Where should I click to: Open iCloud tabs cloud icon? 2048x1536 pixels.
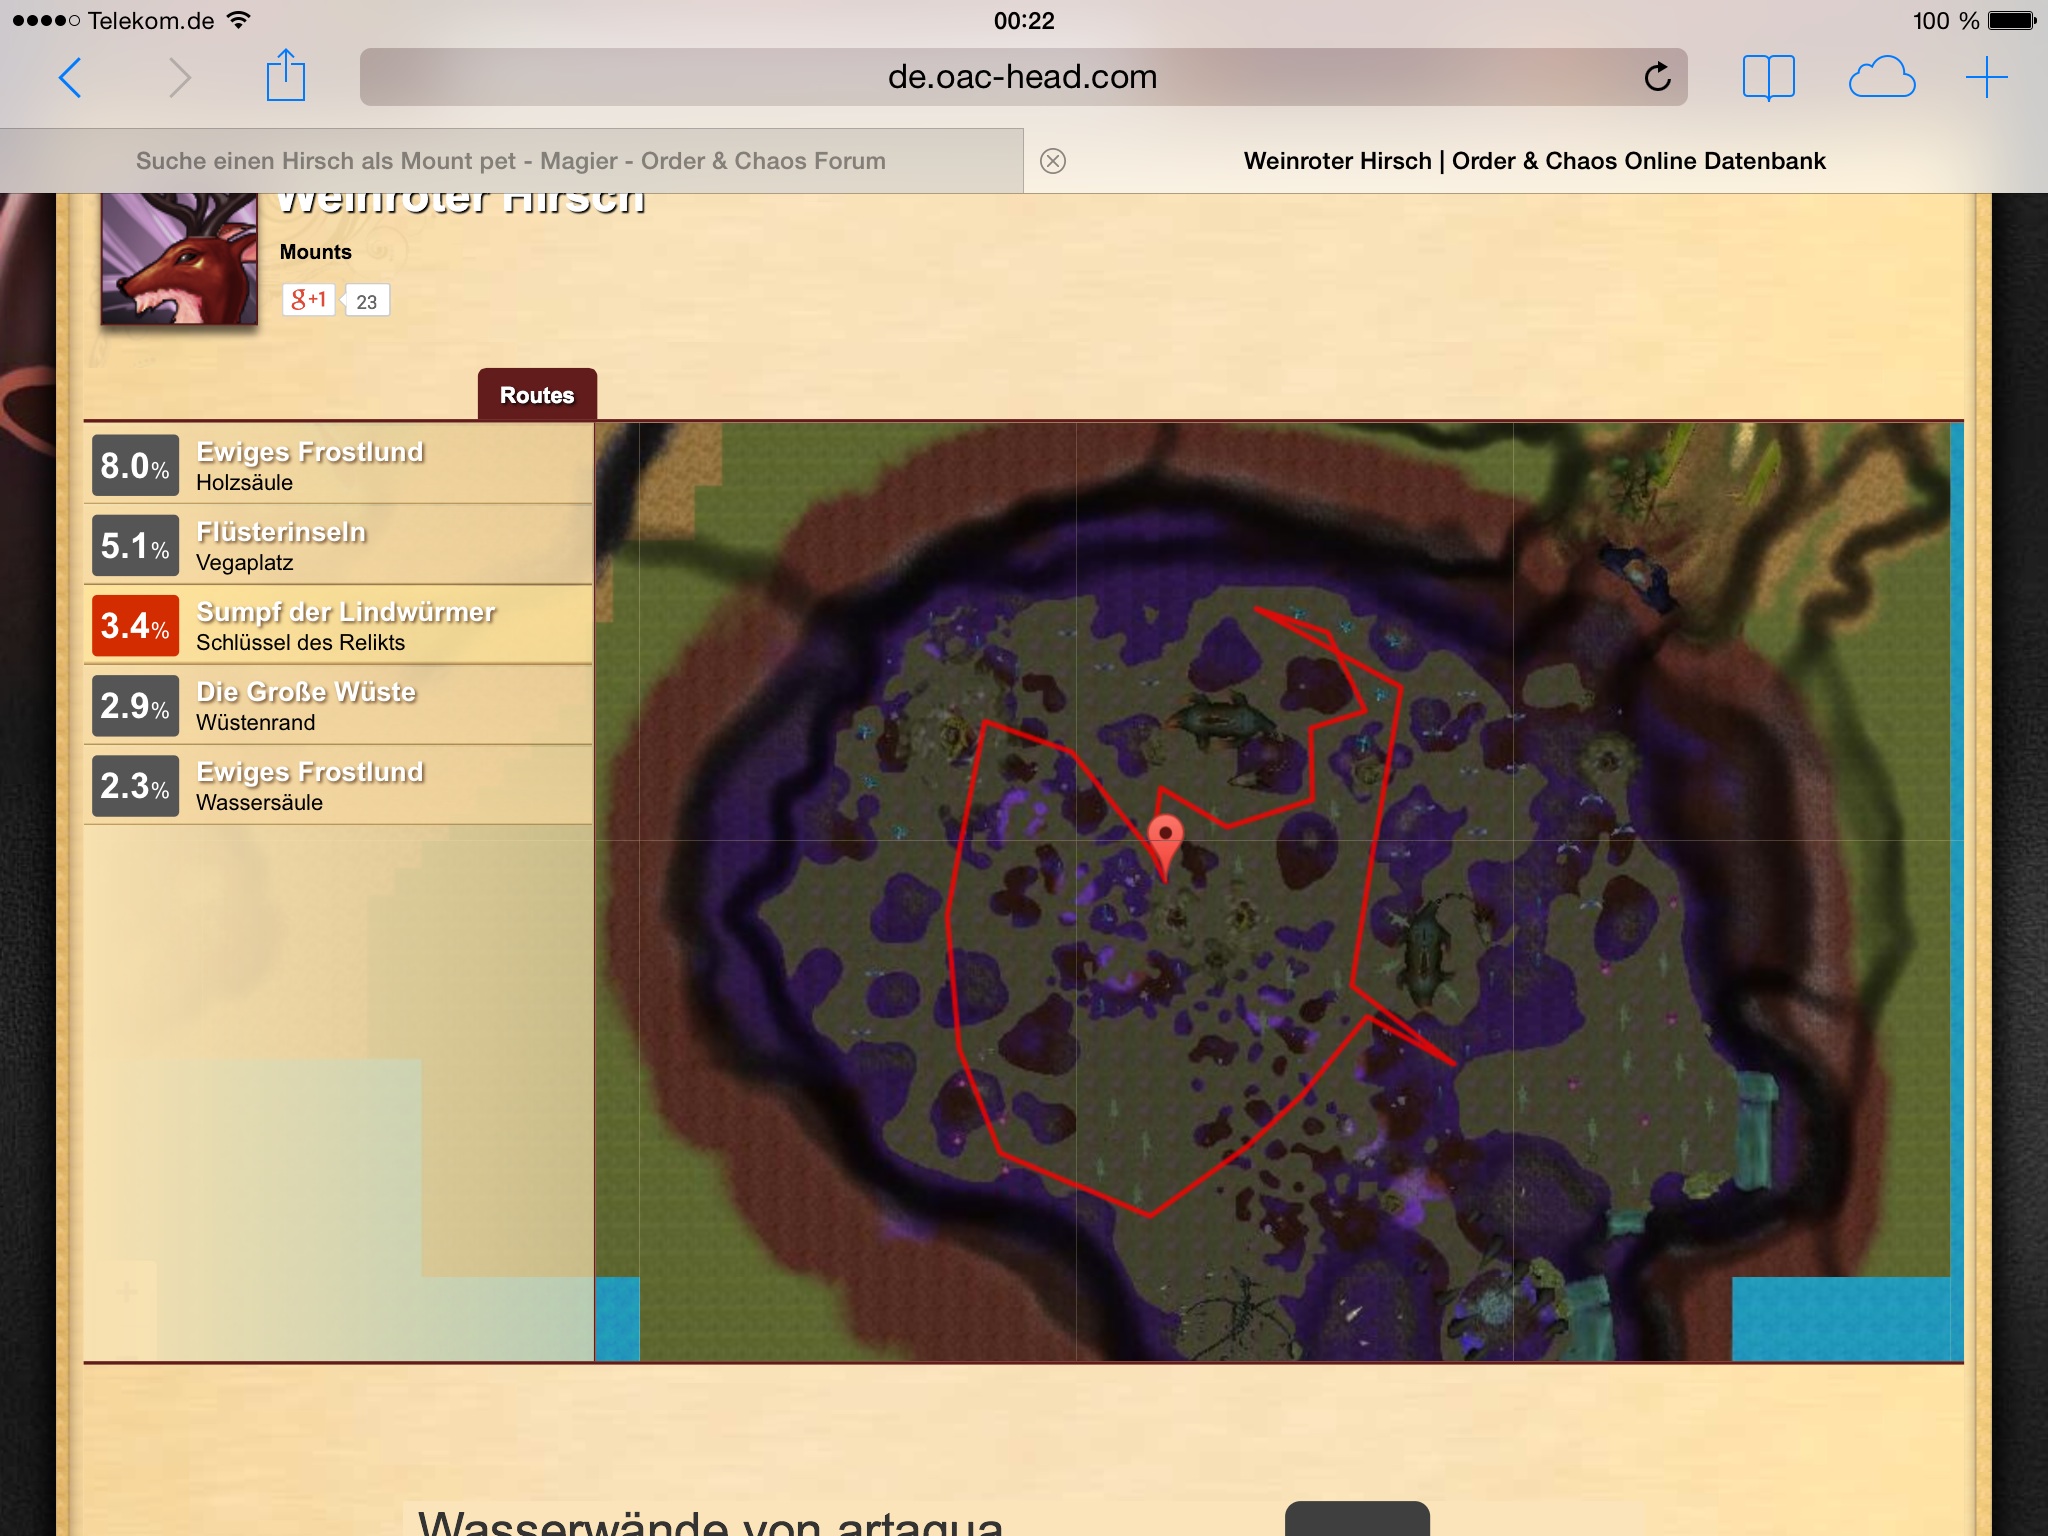click(x=1881, y=77)
